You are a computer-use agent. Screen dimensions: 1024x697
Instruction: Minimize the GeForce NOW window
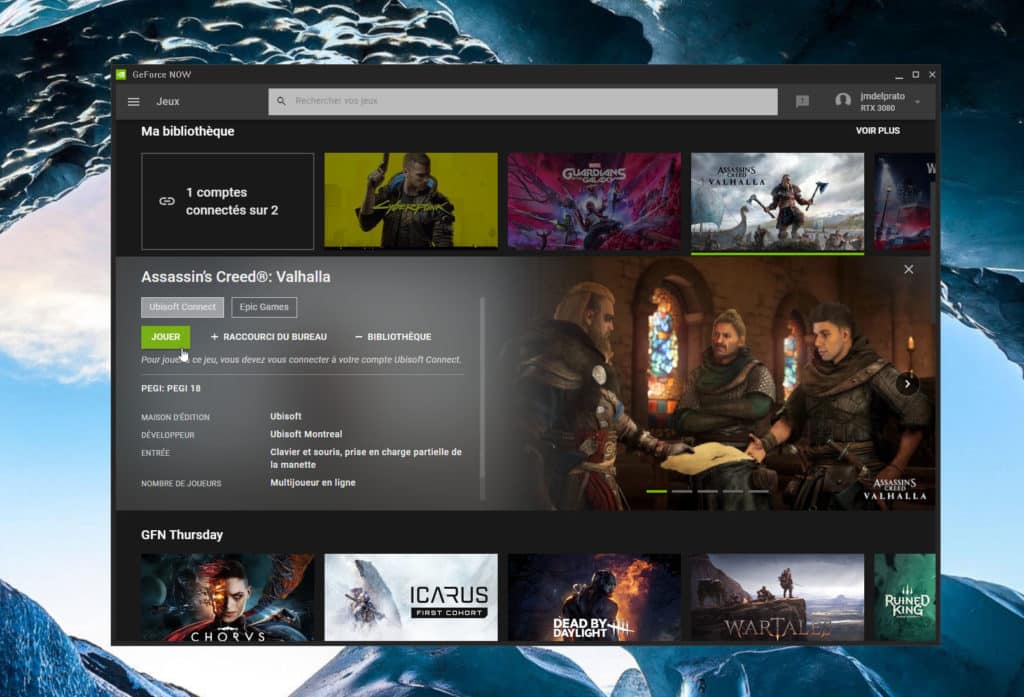tap(899, 75)
